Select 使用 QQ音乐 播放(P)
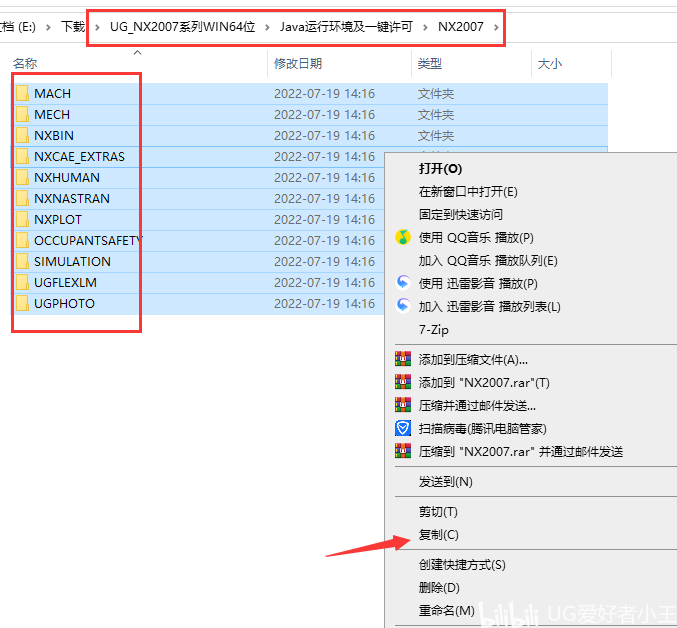This screenshot has width=677, height=628. (x=476, y=237)
